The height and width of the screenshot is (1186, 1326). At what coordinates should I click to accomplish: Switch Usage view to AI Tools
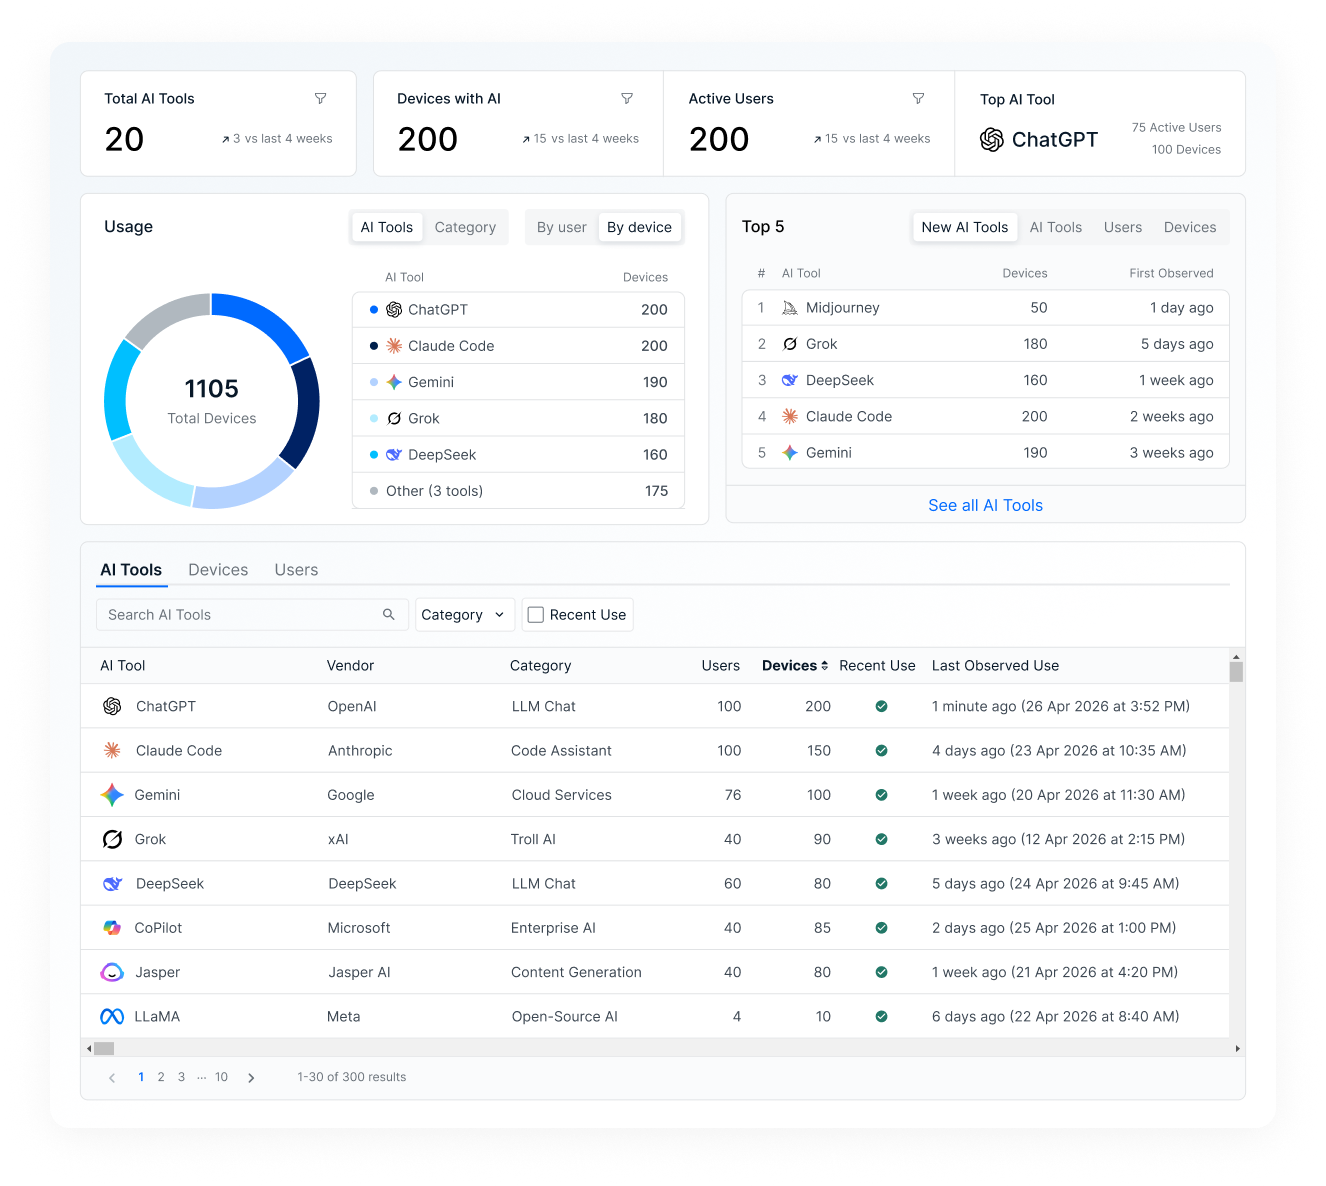click(x=387, y=227)
